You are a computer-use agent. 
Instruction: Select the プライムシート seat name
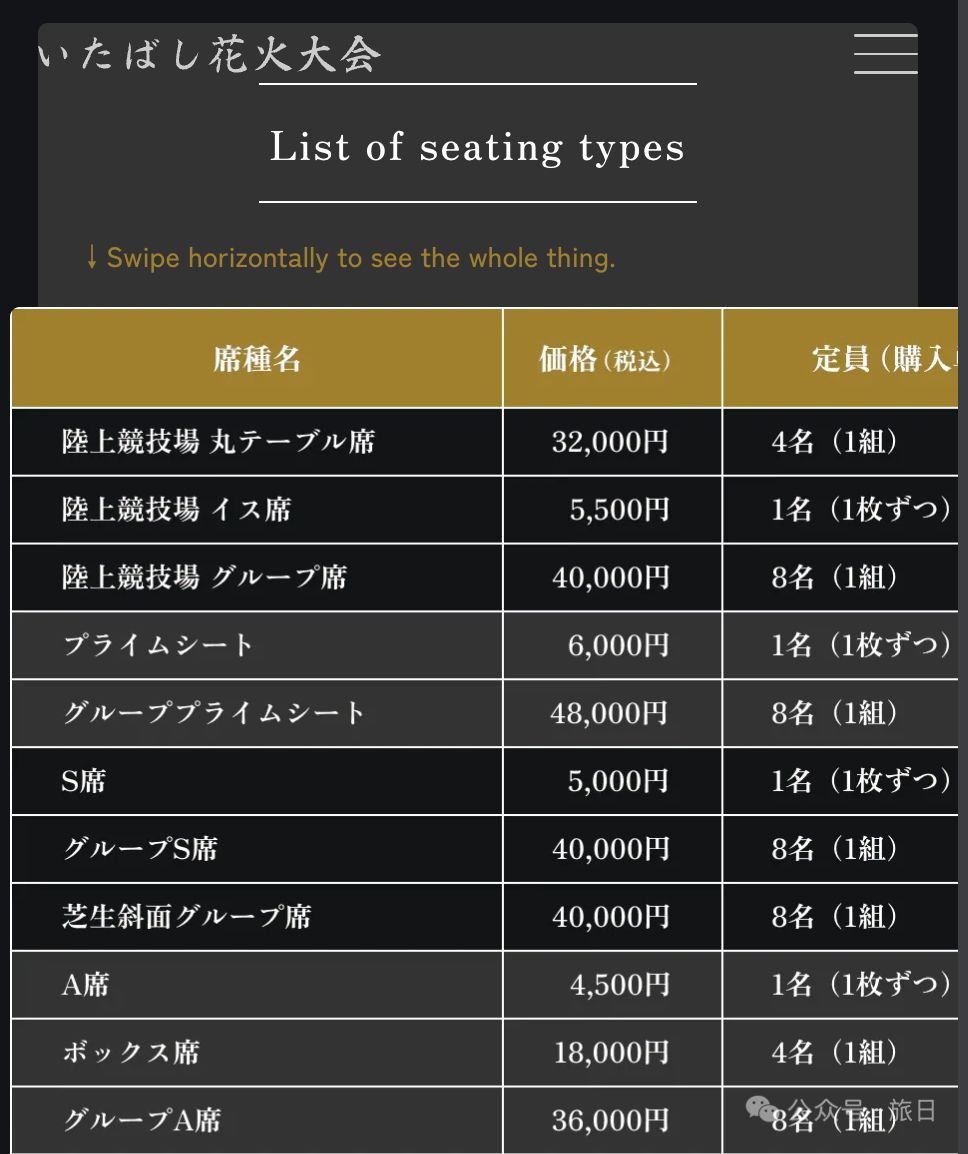click(x=158, y=645)
